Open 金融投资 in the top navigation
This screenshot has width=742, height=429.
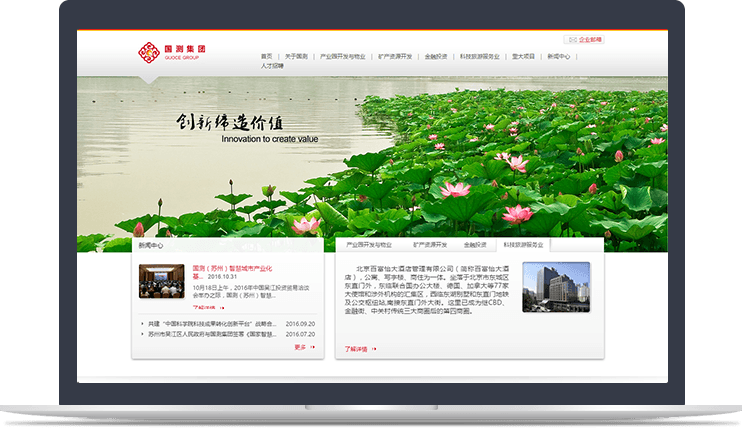pos(436,56)
